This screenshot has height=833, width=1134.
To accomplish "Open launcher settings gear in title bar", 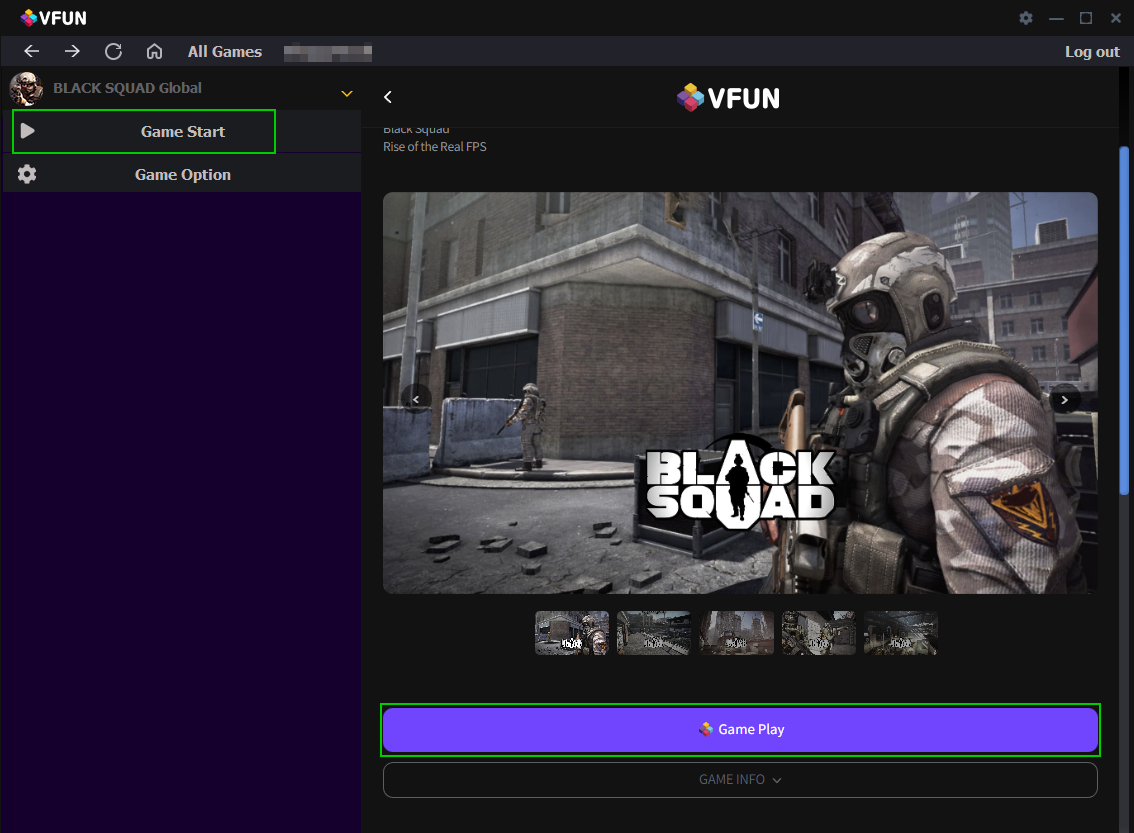I will click(1026, 18).
